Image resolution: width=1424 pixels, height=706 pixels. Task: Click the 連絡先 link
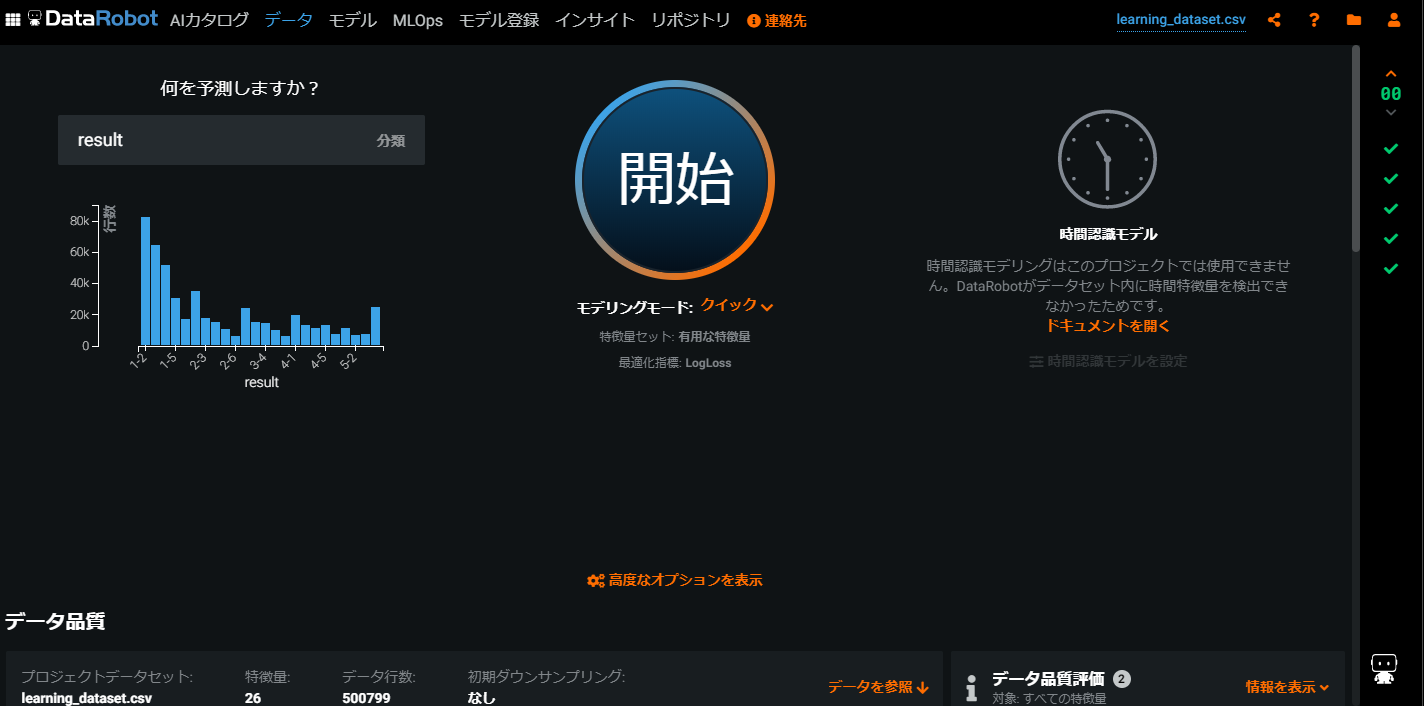pos(786,21)
